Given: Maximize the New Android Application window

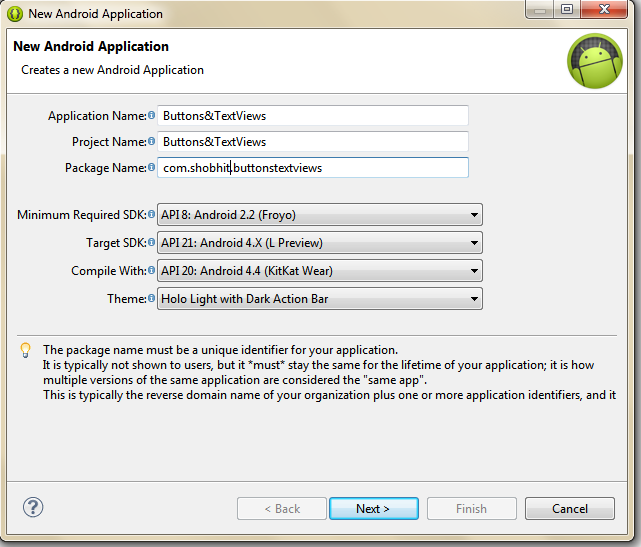Looking at the screenshot, I should click(567, 9).
